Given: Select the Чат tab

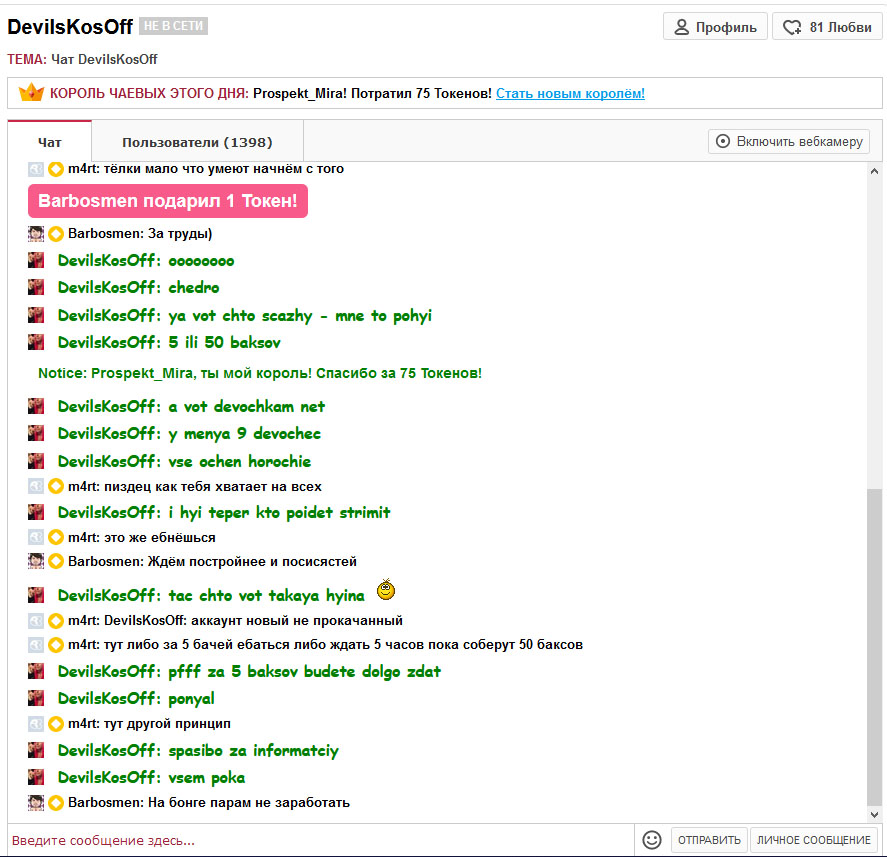Looking at the screenshot, I should coord(50,142).
